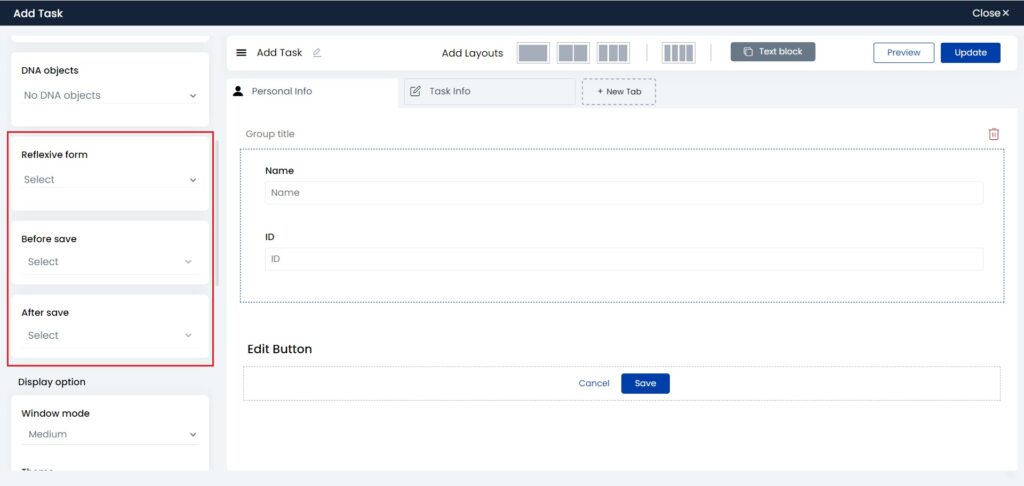
Task: Add a new tab with + New Tab
Action: 619,91
